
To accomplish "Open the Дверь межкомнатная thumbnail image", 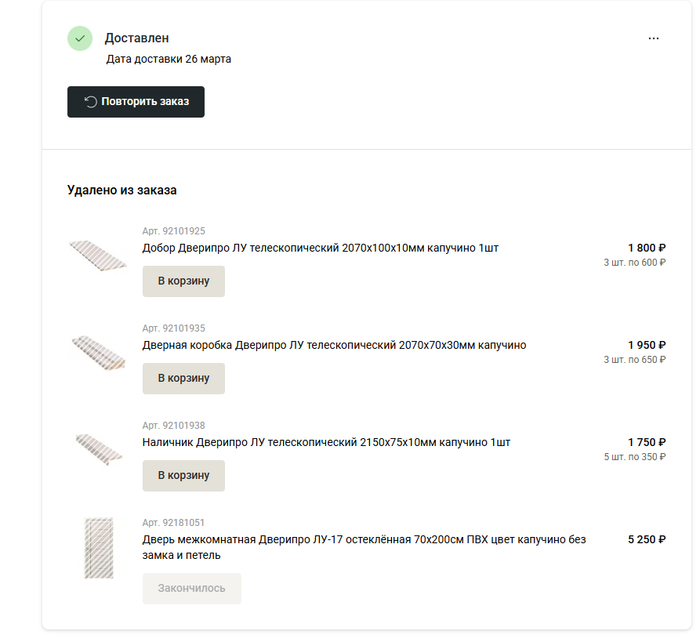I will pos(99,547).
